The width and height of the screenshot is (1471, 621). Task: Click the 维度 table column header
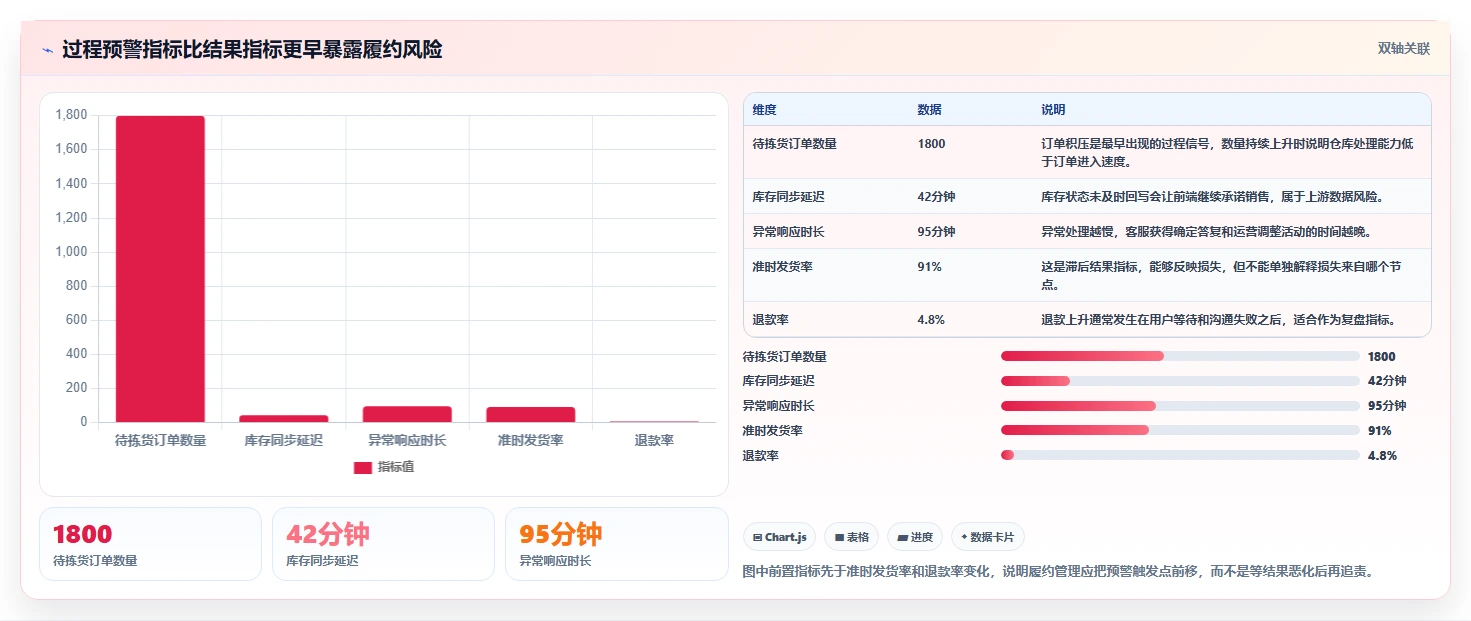(x=765, y=110)
